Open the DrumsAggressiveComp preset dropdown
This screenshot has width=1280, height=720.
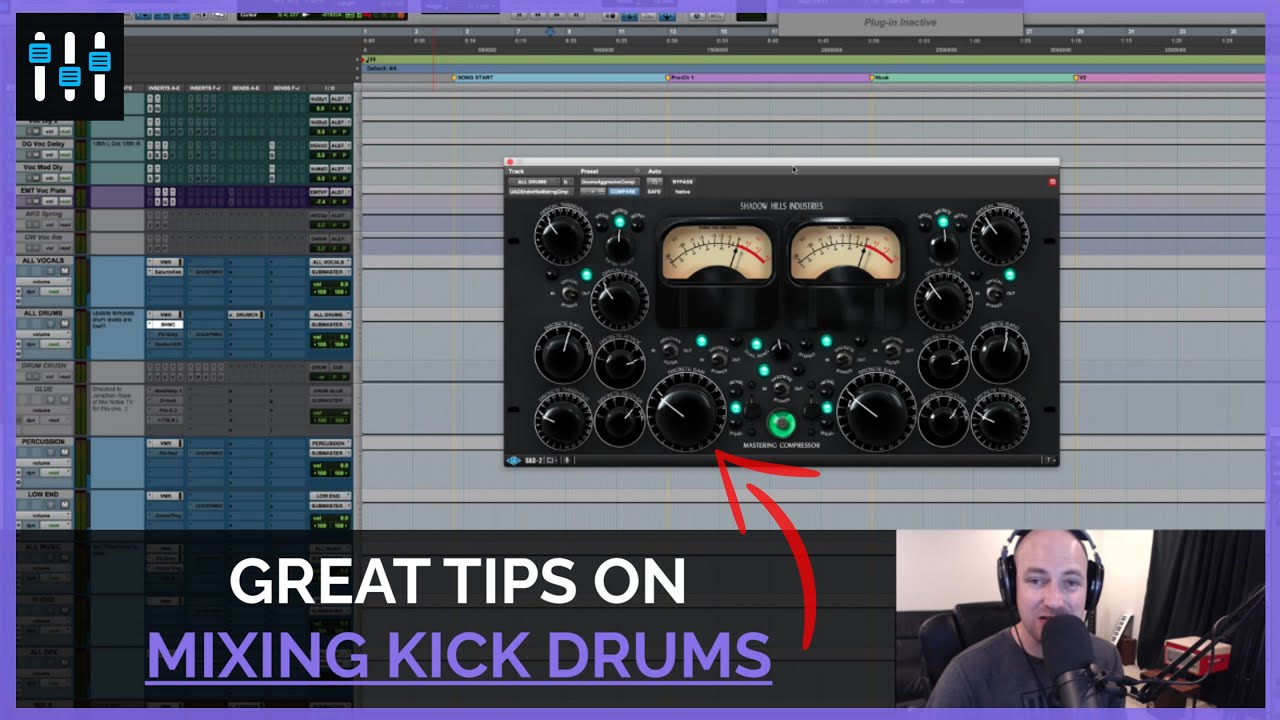tap(612, 182)
